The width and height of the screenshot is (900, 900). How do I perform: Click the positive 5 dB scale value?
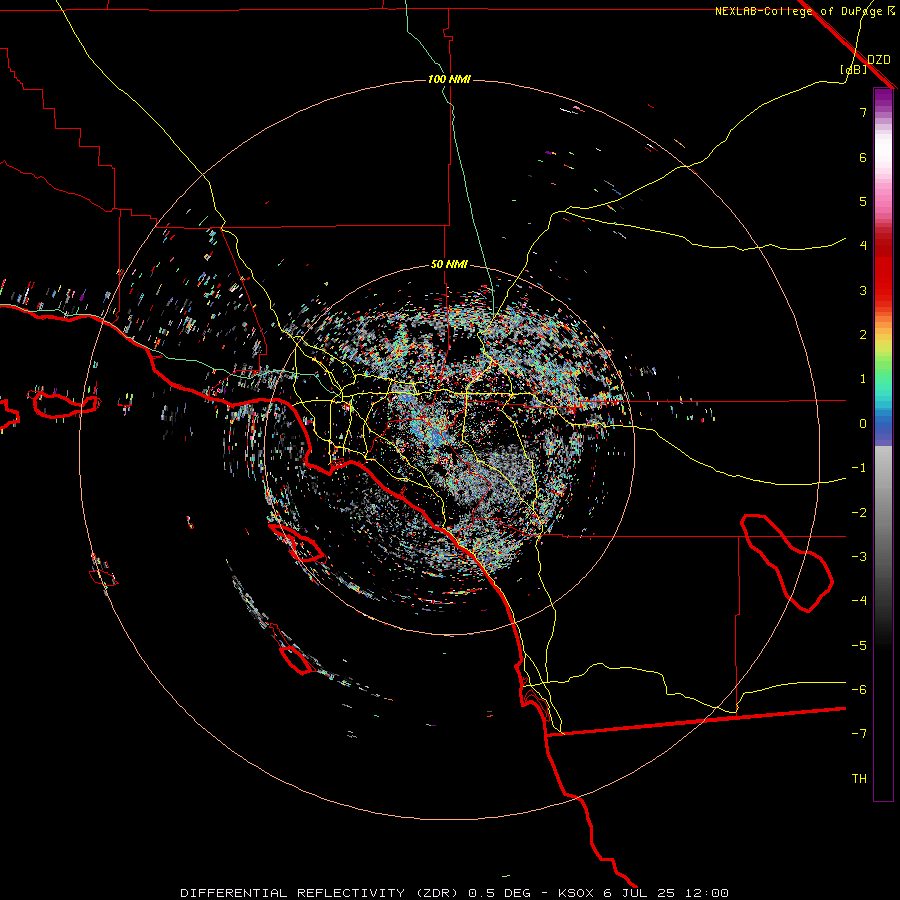pos(863,201)
